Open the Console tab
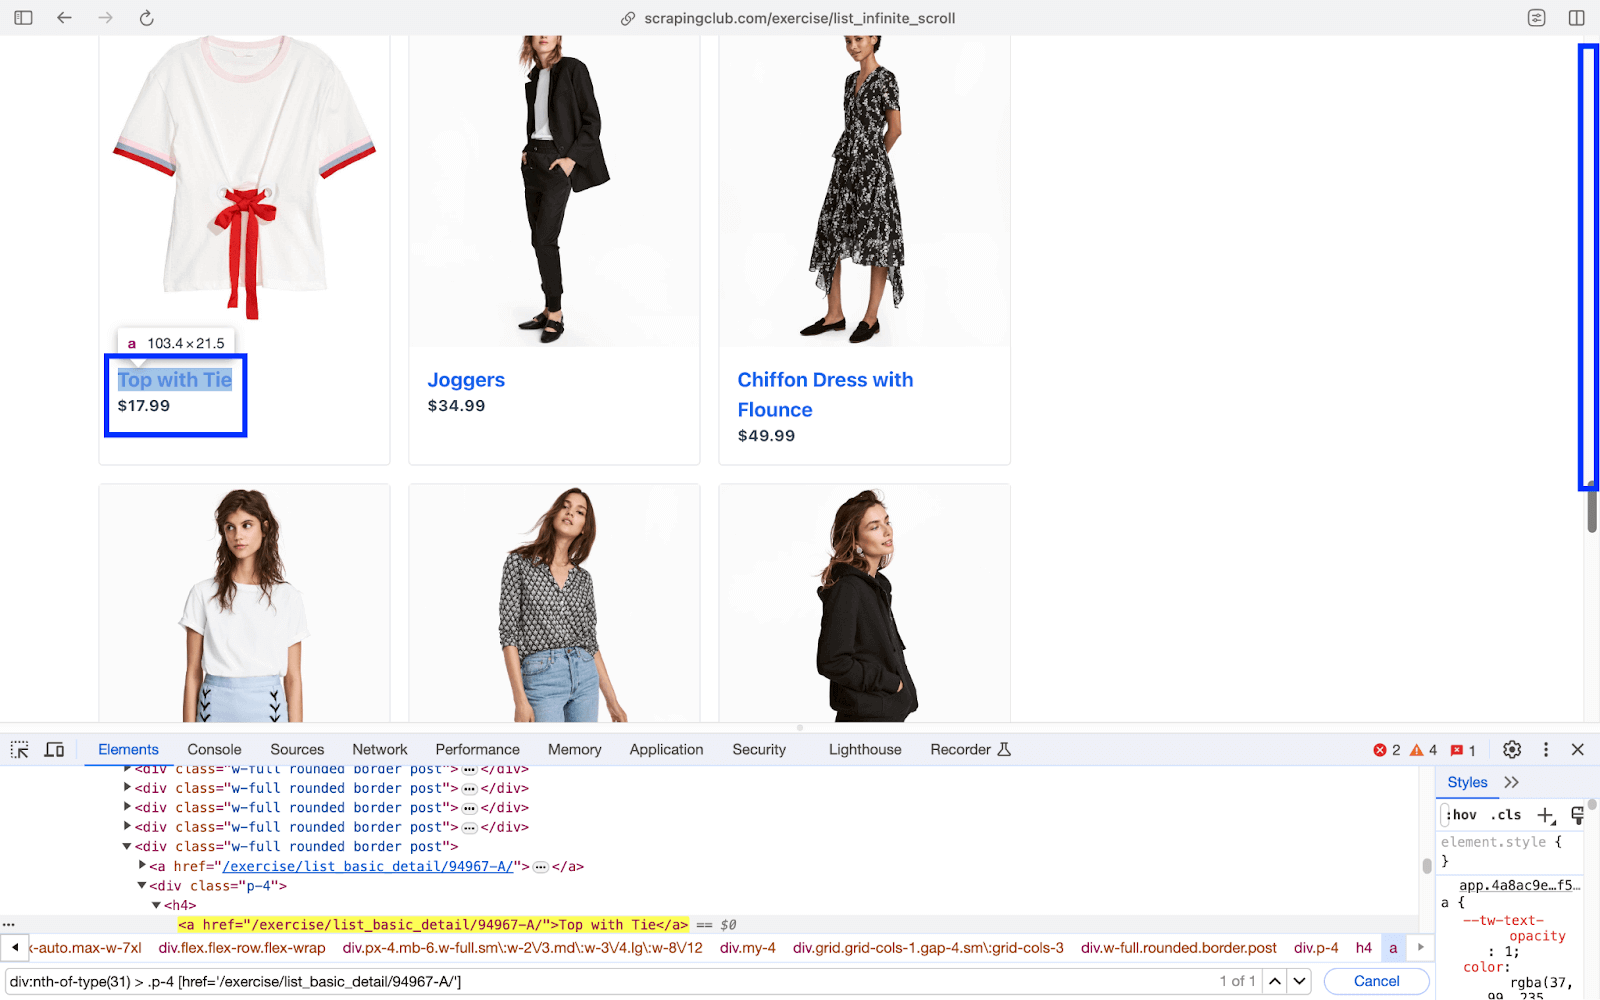This screenshot has width=1600, height=1000. [x=214, y=749]
